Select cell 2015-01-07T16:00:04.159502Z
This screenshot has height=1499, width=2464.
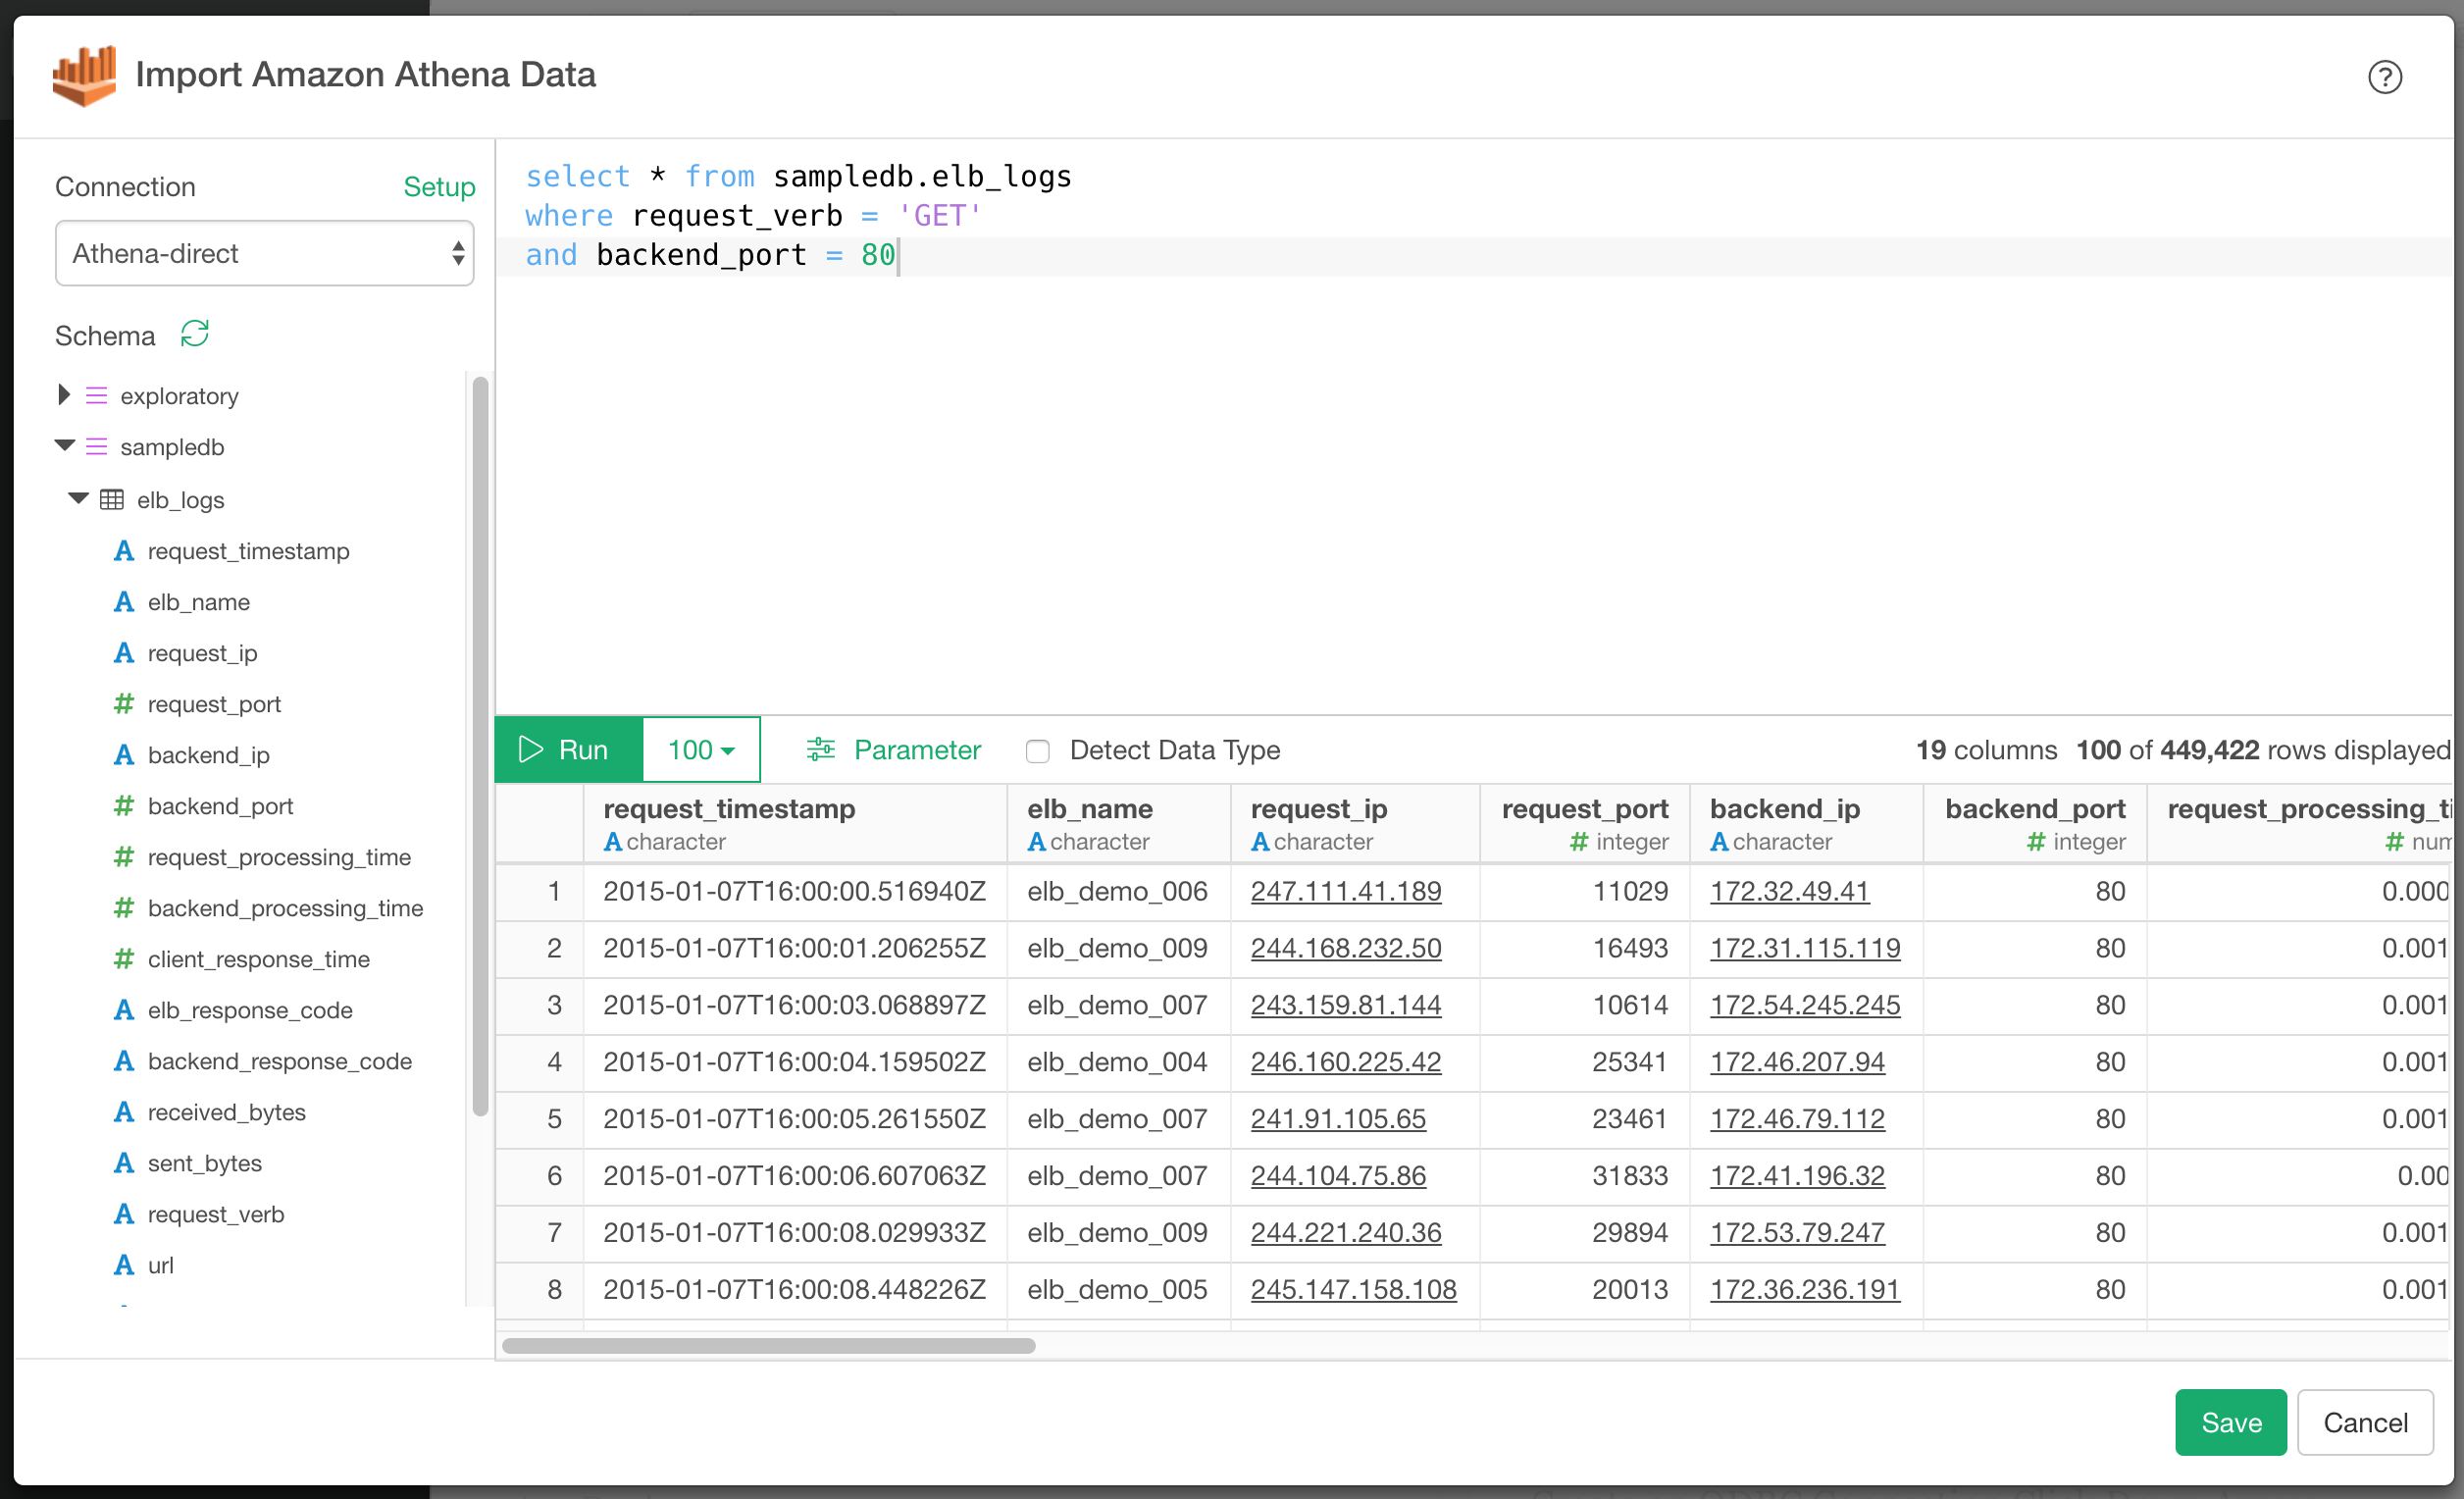[795, 1062]
